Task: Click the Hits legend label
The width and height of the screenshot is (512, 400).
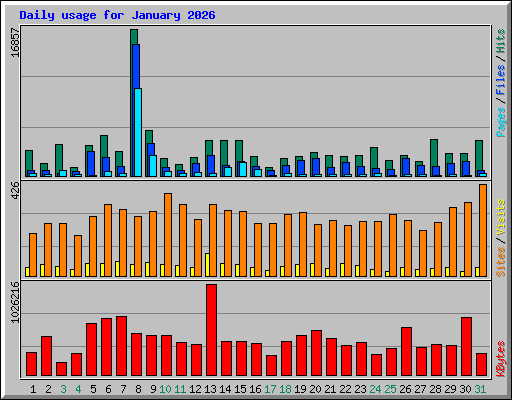Action: tap(500, 41)
